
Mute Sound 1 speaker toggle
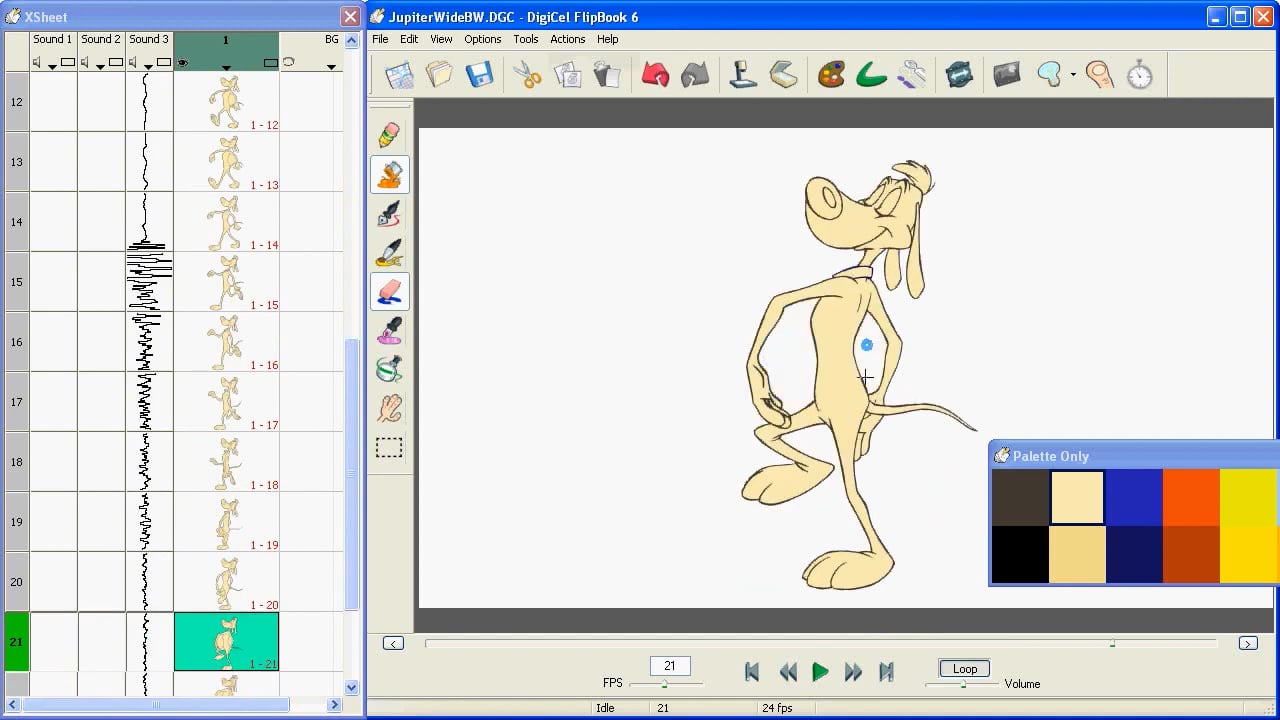pos(37,63)
